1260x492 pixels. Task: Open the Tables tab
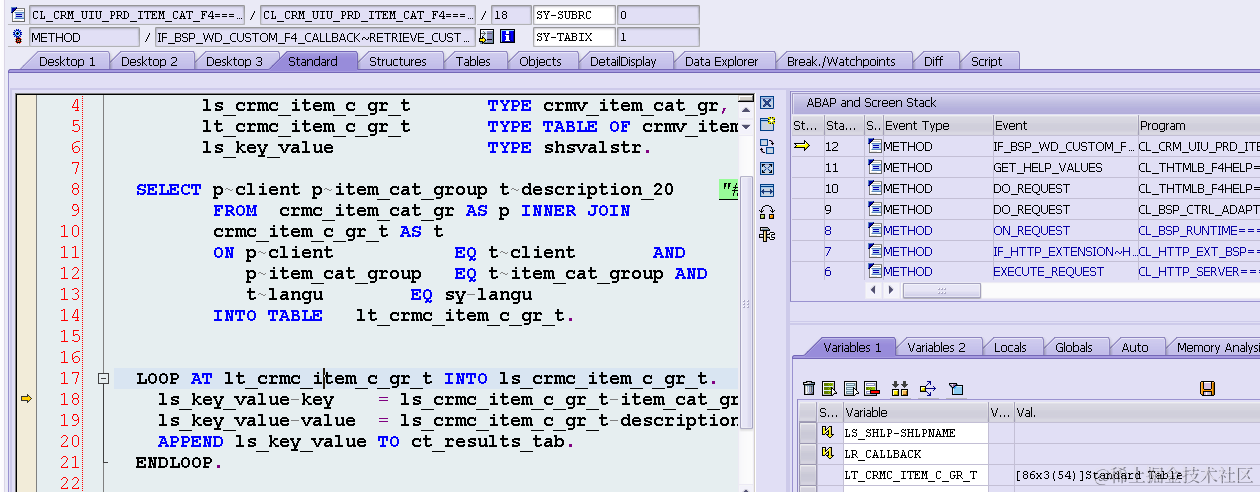pos(473,61)
